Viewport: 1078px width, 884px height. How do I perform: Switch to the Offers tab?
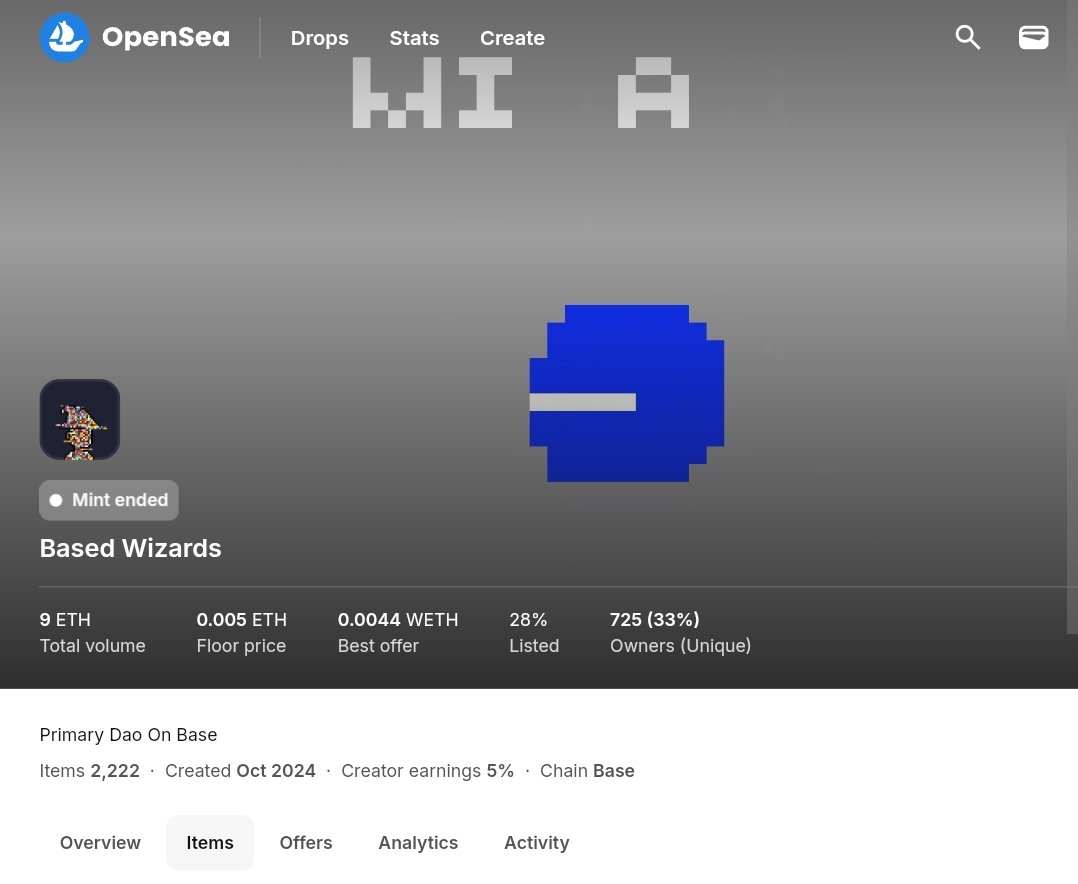point(306,843)
